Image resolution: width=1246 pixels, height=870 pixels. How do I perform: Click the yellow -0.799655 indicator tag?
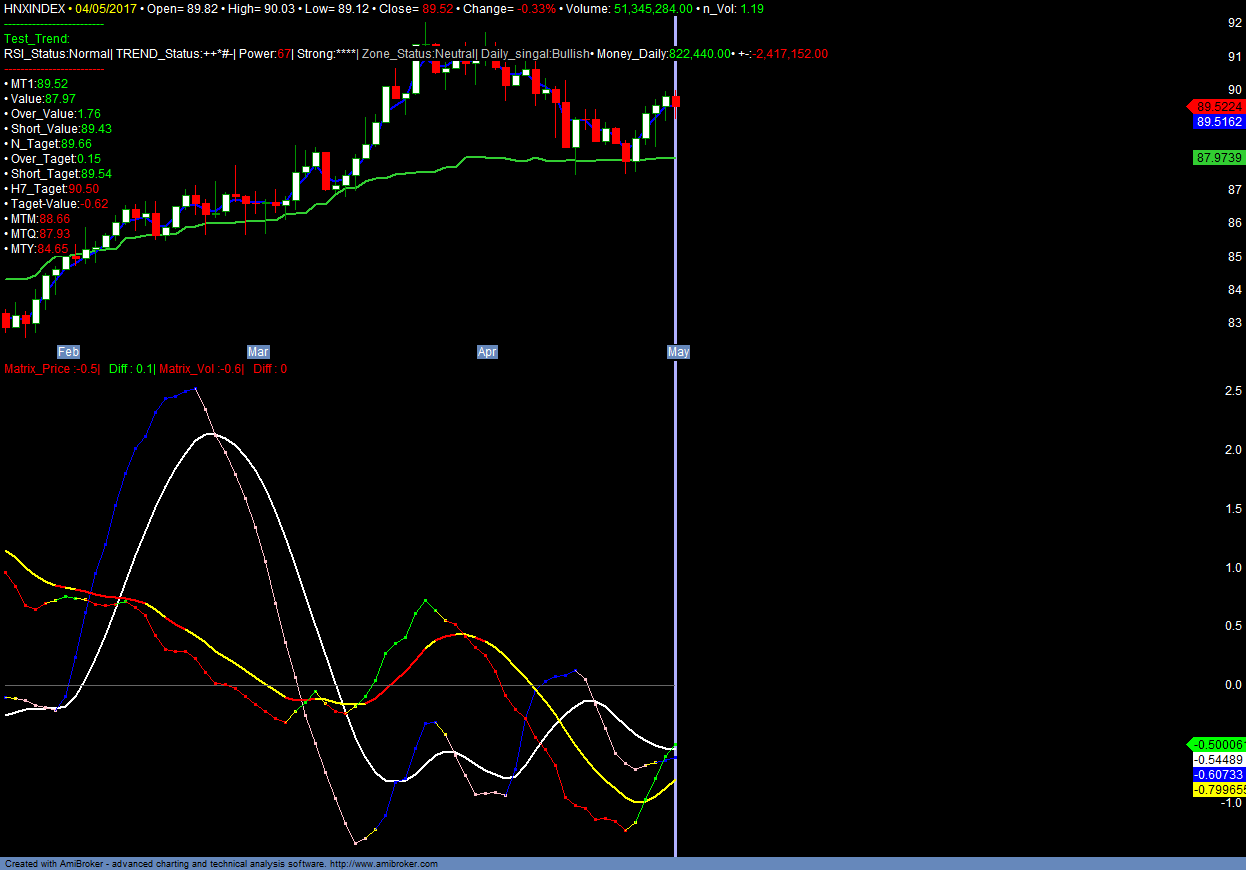coord(1218,790)
